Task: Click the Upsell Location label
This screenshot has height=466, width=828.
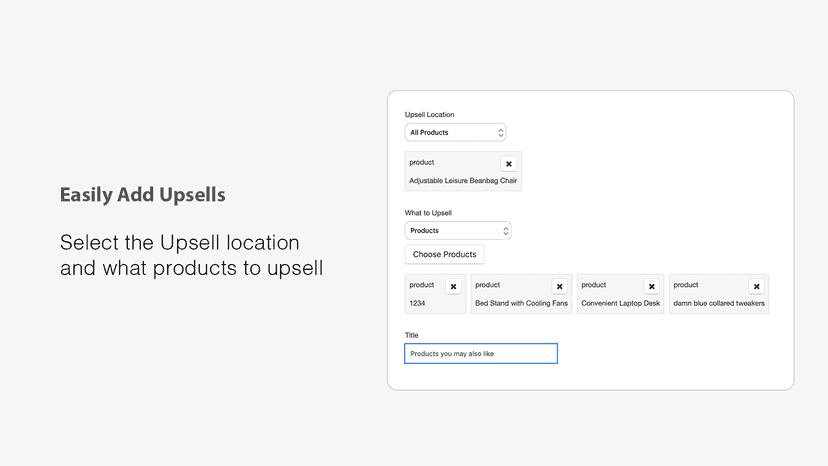Action: coord(429,115)
